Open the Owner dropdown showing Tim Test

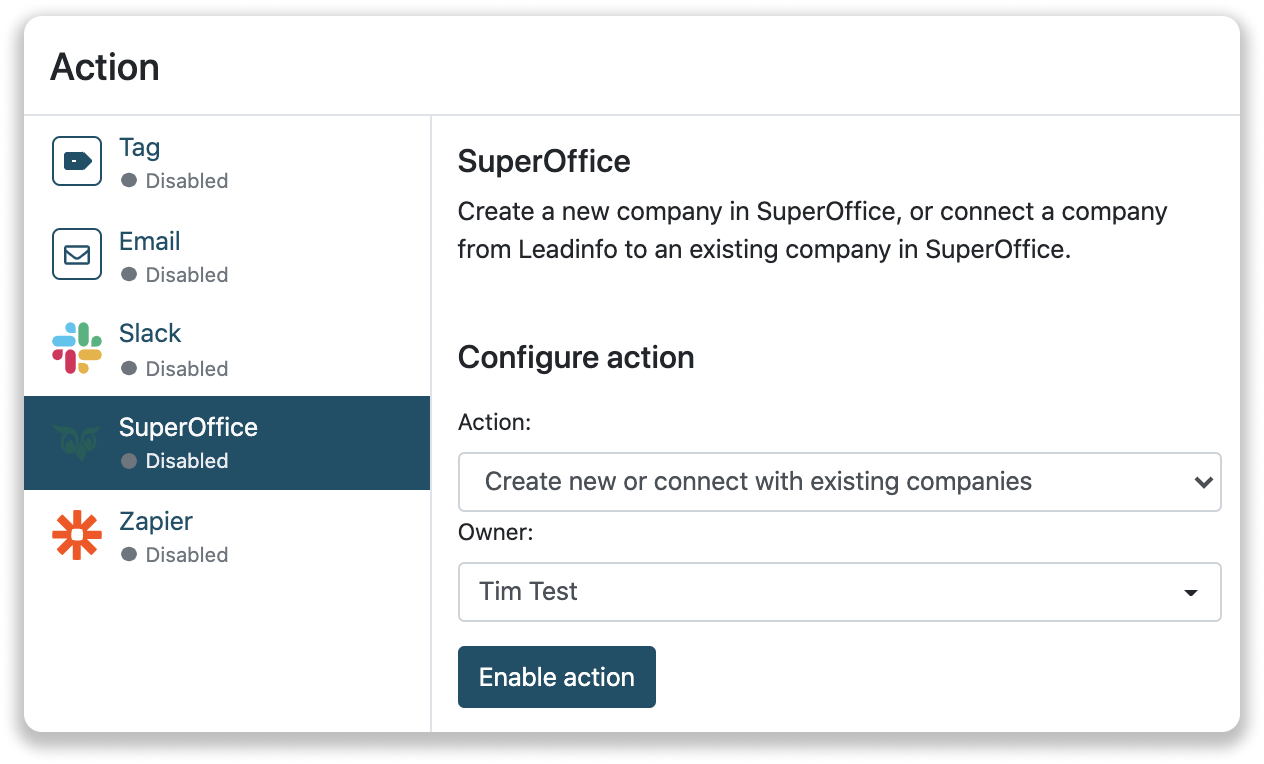pos(839,591)
